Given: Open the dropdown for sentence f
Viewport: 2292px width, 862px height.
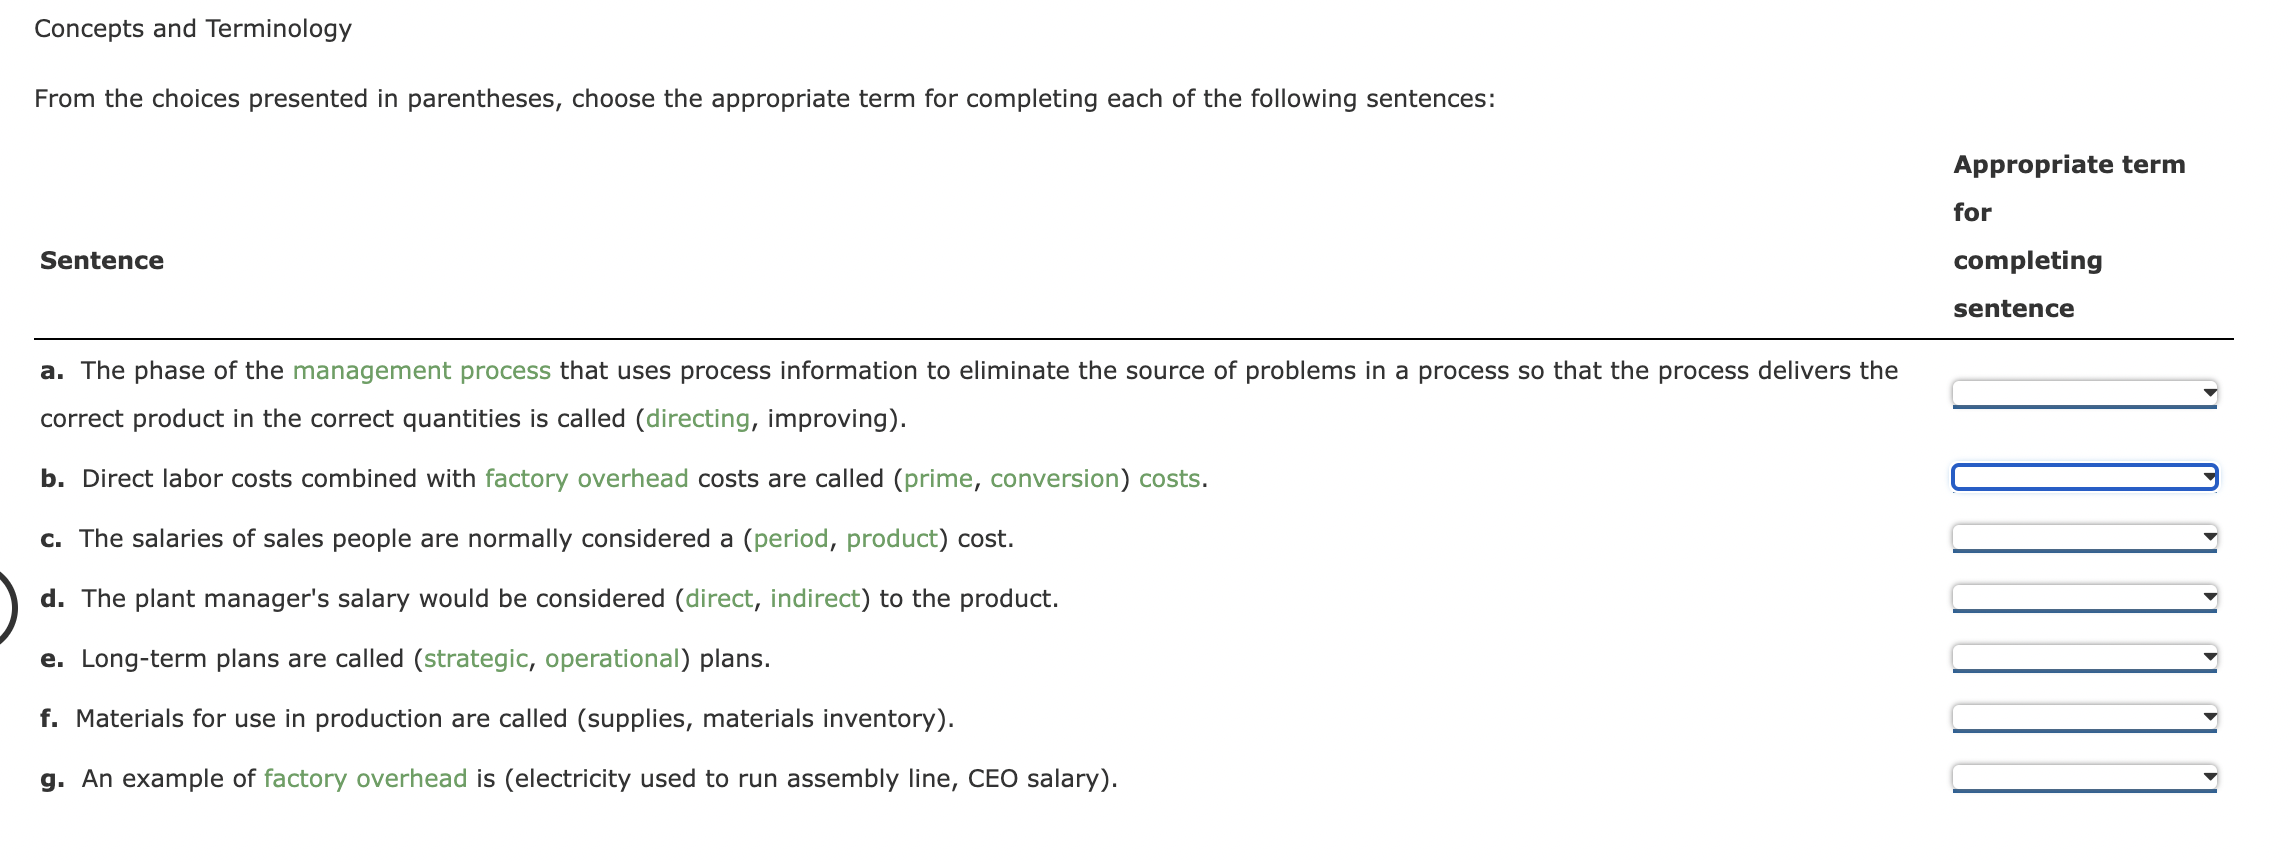Looking at the screenshot, I should point(2083,717).
